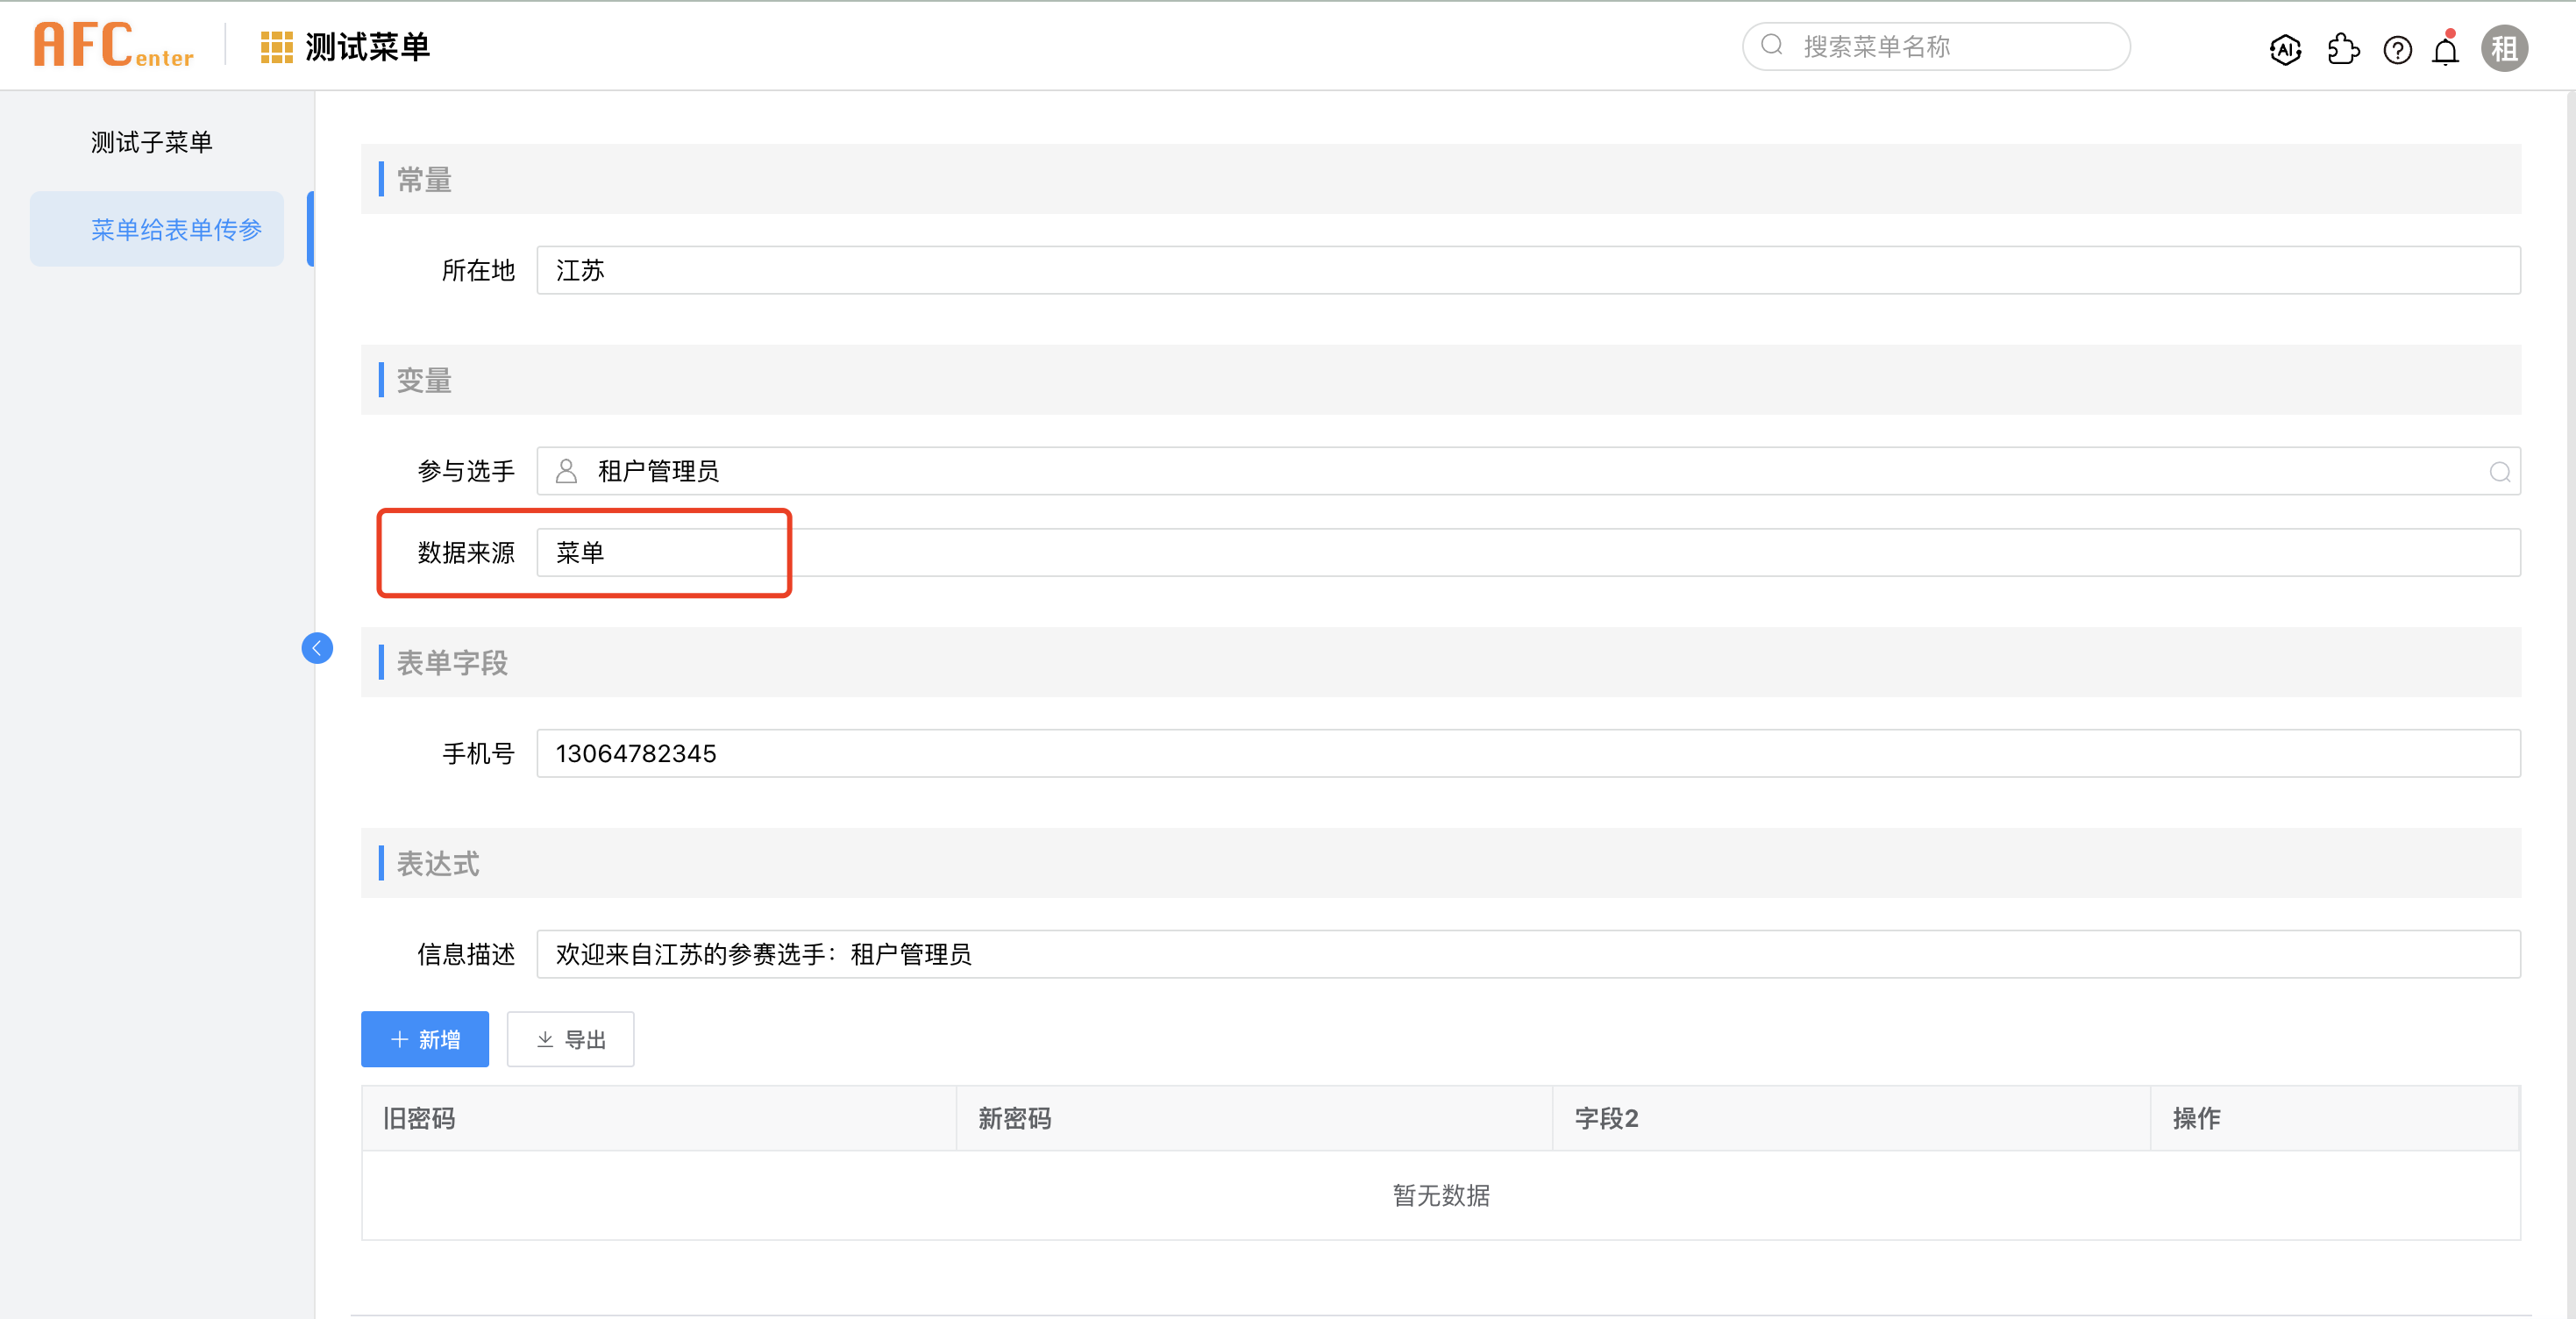Click the user avatar labeled 租

(2503, 49)
